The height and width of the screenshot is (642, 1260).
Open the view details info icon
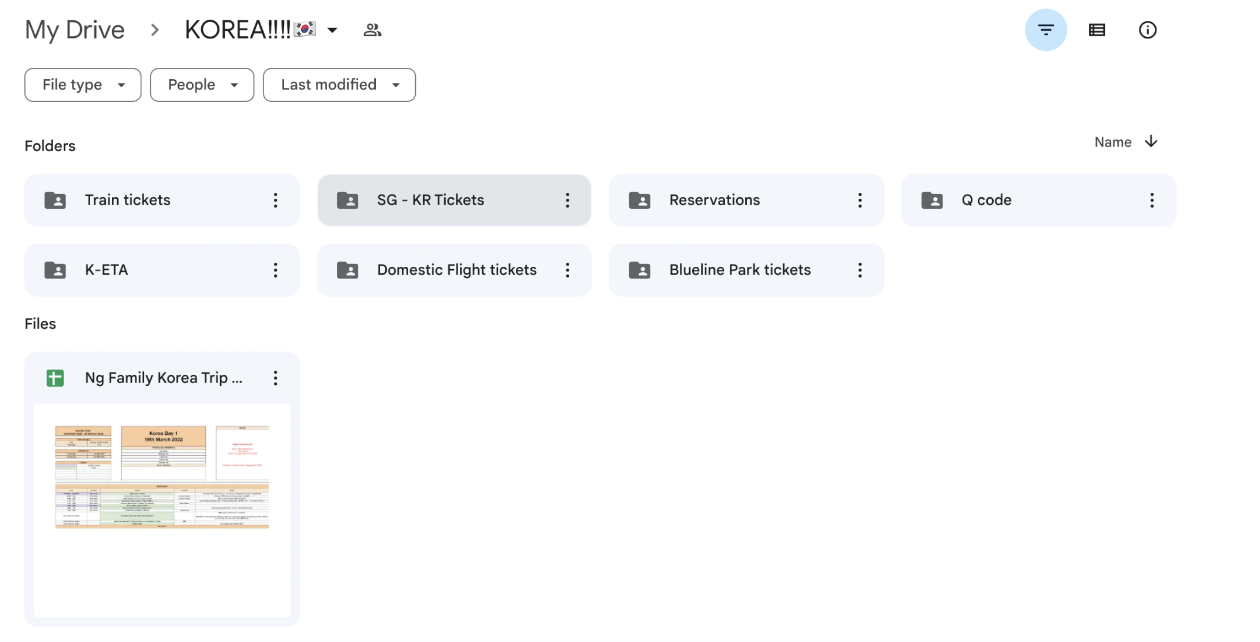[1148, 30]
